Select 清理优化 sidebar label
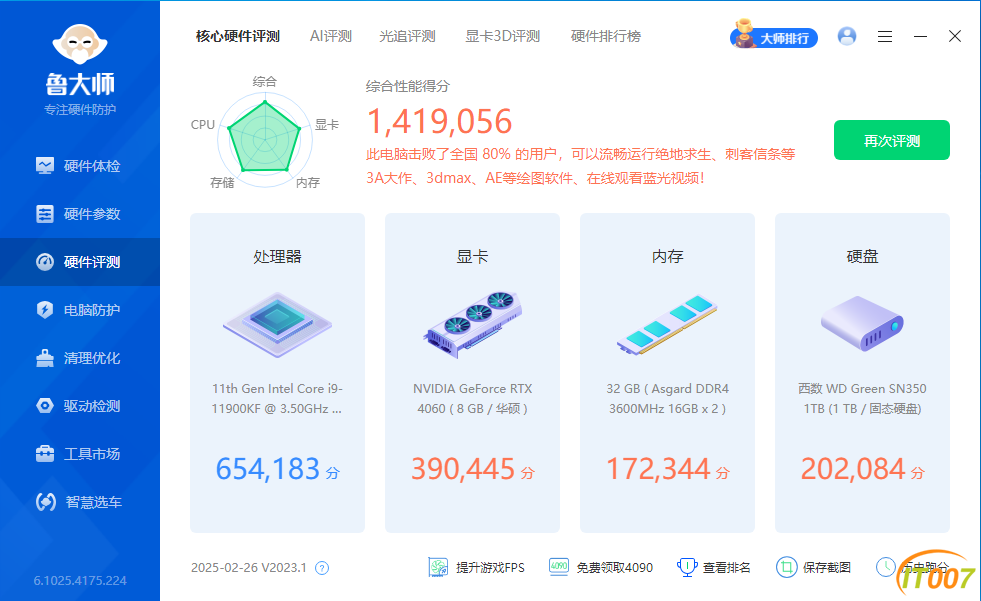This screenshot has width=981, height=601. tap(92, 358)
